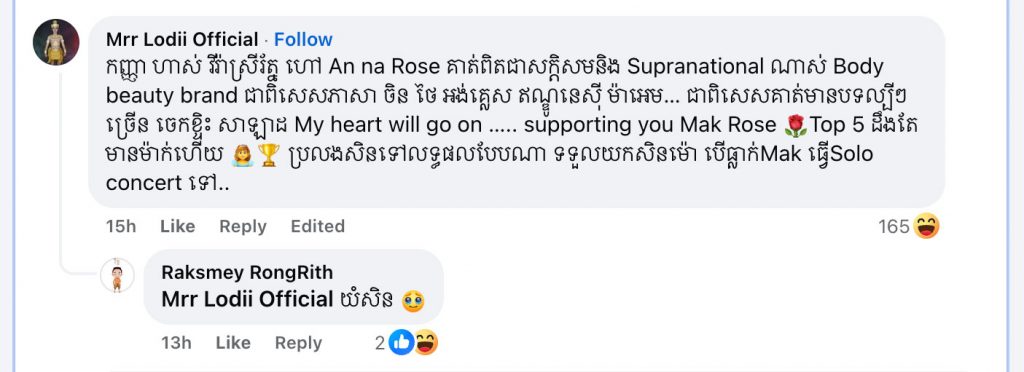Open the 13h reply timestamp
The width and height of the screenshot is (1024, 372).
tap(176, 343)
